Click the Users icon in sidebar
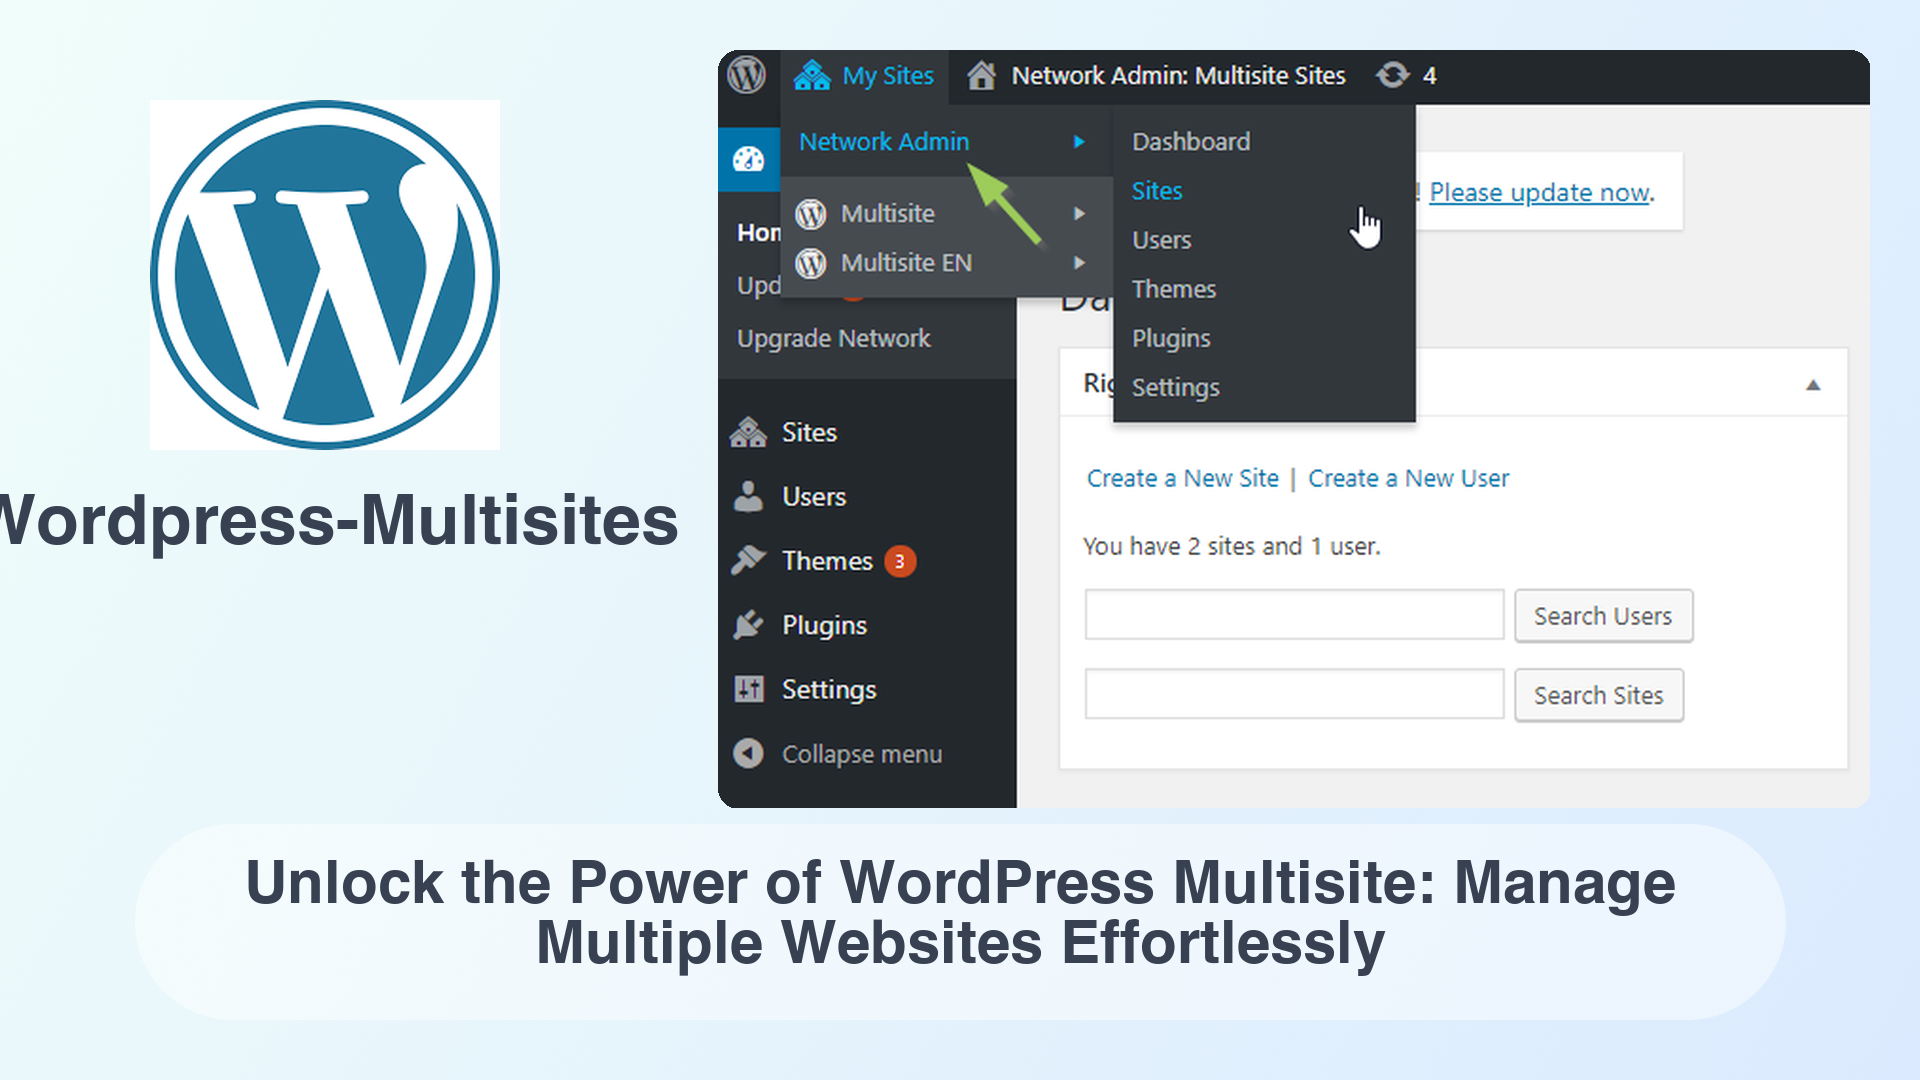Screen dimensions: 1920x1080 748,496
